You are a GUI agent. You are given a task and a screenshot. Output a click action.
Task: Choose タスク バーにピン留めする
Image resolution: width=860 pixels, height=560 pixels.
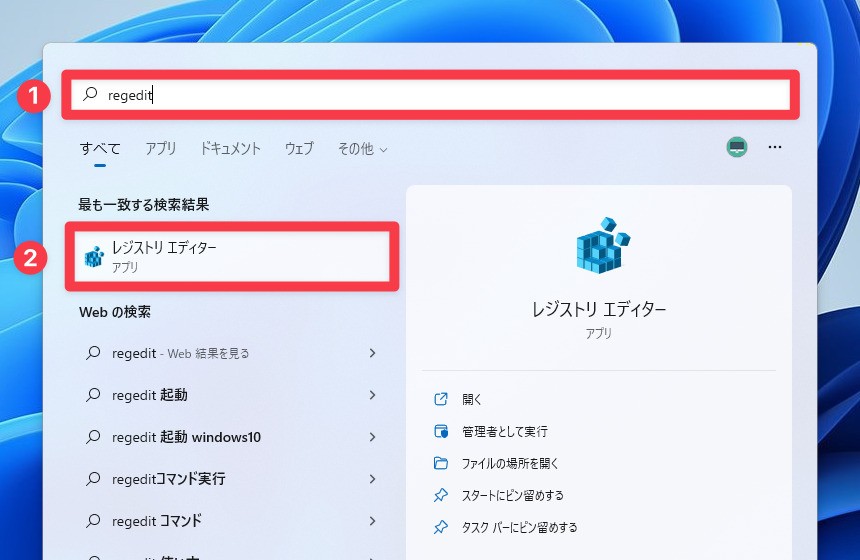pyautogui.click(x=519, y=527)
